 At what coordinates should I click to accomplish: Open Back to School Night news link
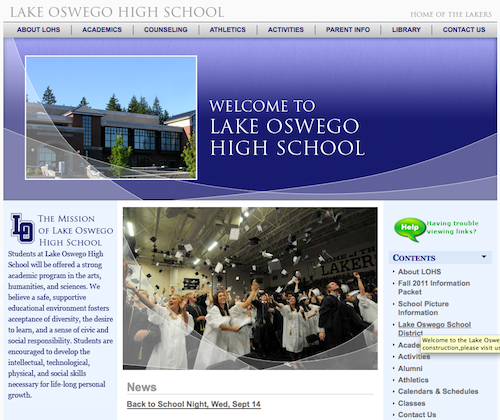(194, 404)
